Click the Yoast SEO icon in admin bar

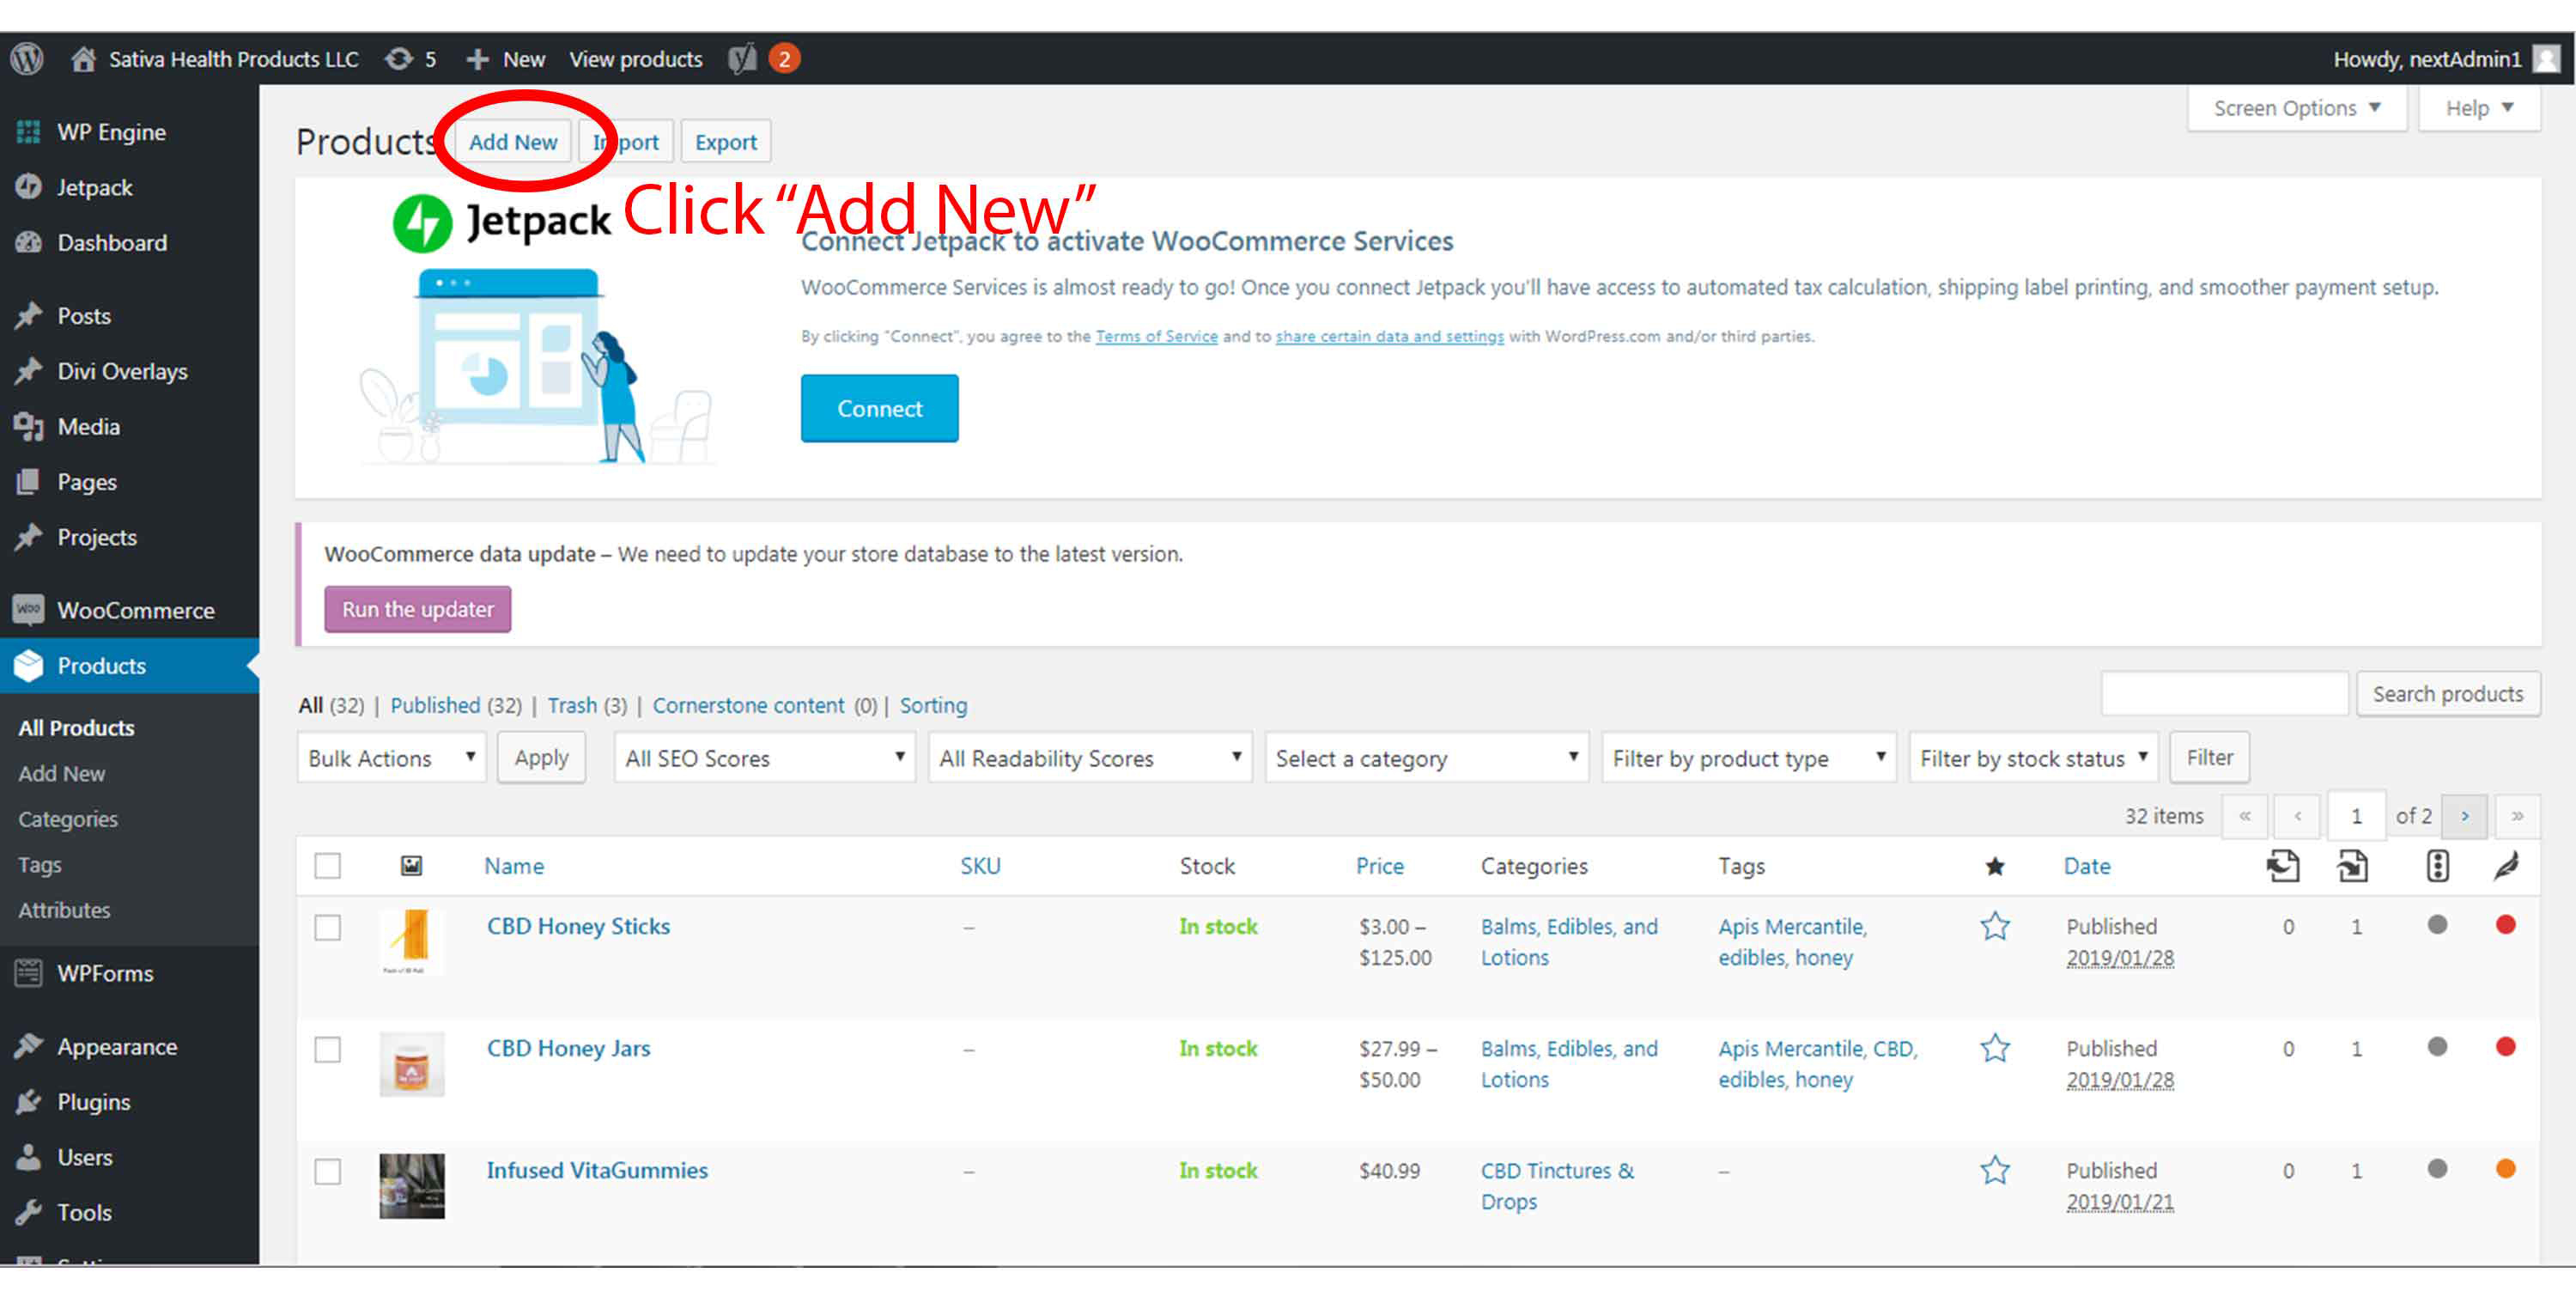click(743, 59)
